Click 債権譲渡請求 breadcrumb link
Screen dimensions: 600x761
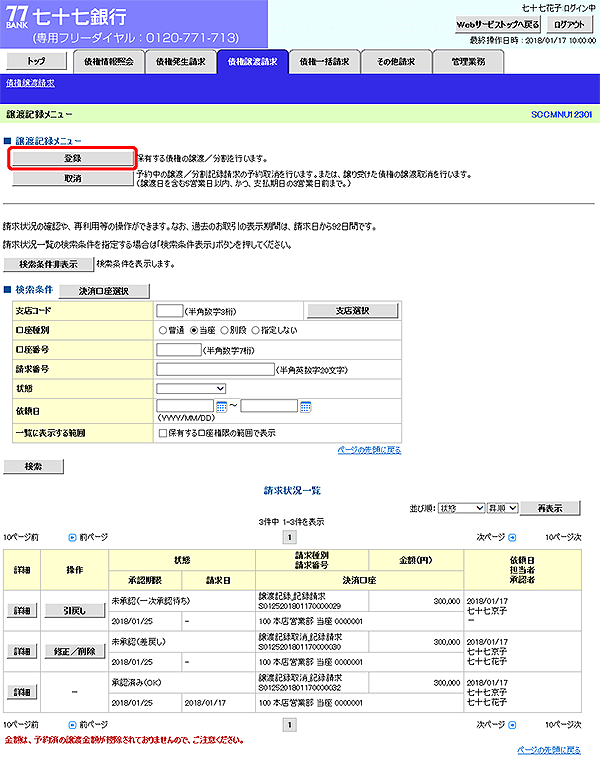pos(30,83)
